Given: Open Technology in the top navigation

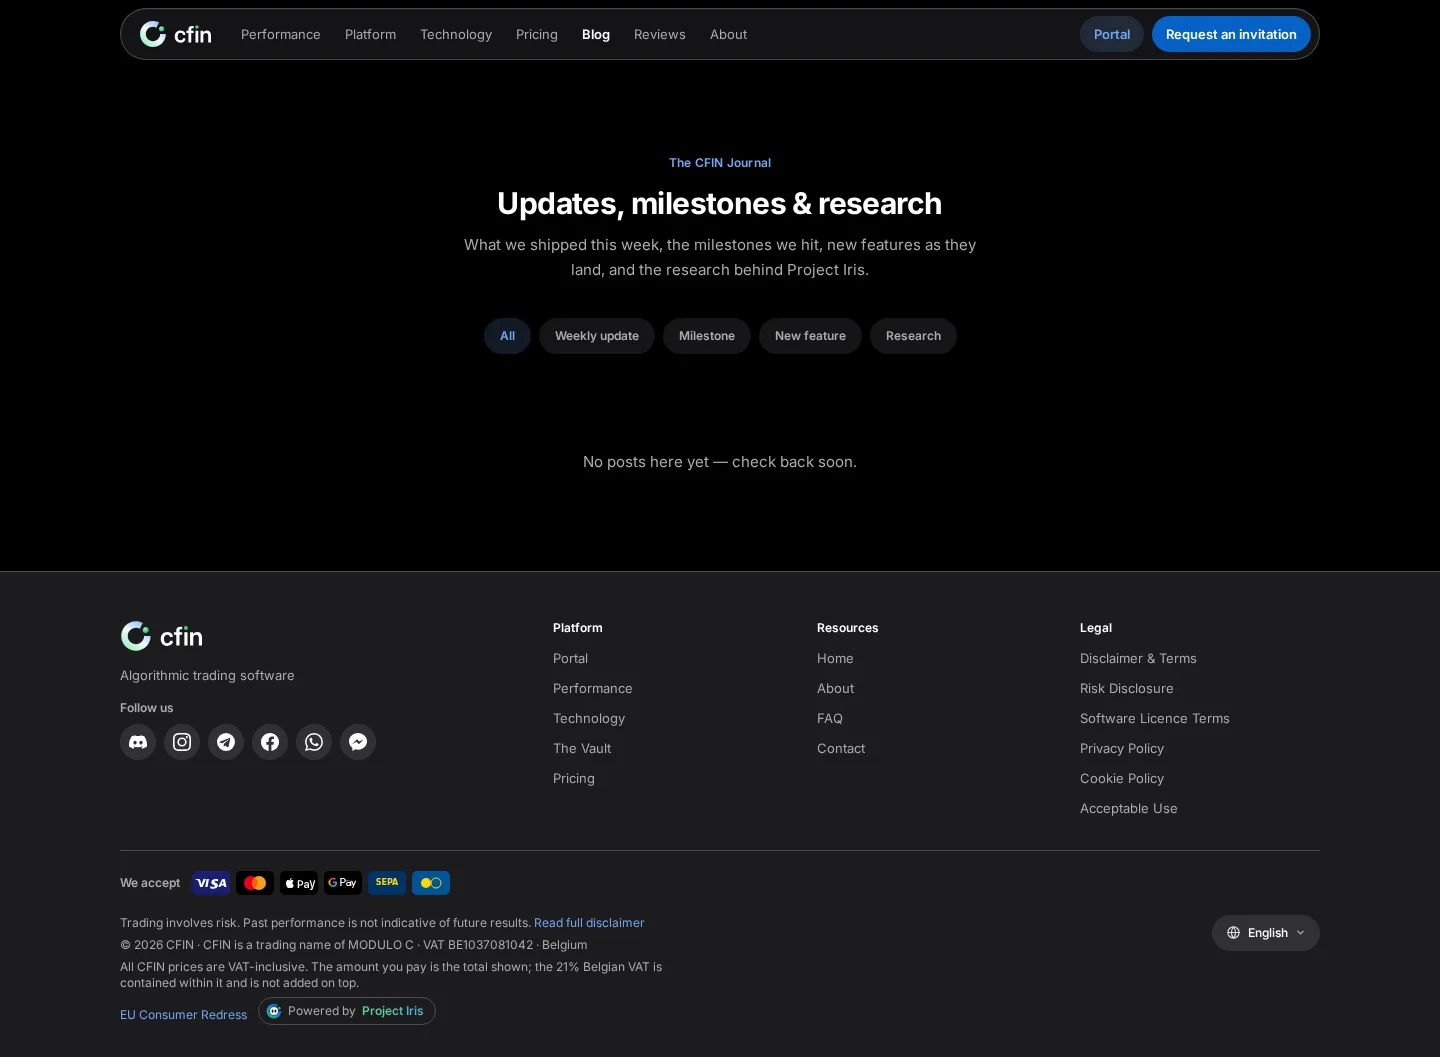Looking at the screenshot, I should click(x=456, y=34).
